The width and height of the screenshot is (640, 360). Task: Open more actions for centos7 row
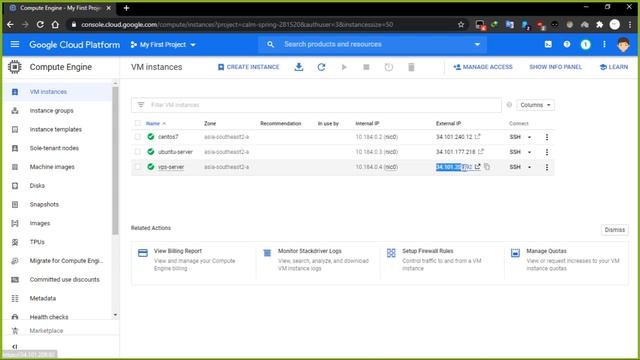pyautogui.click(x=547, y=137)
